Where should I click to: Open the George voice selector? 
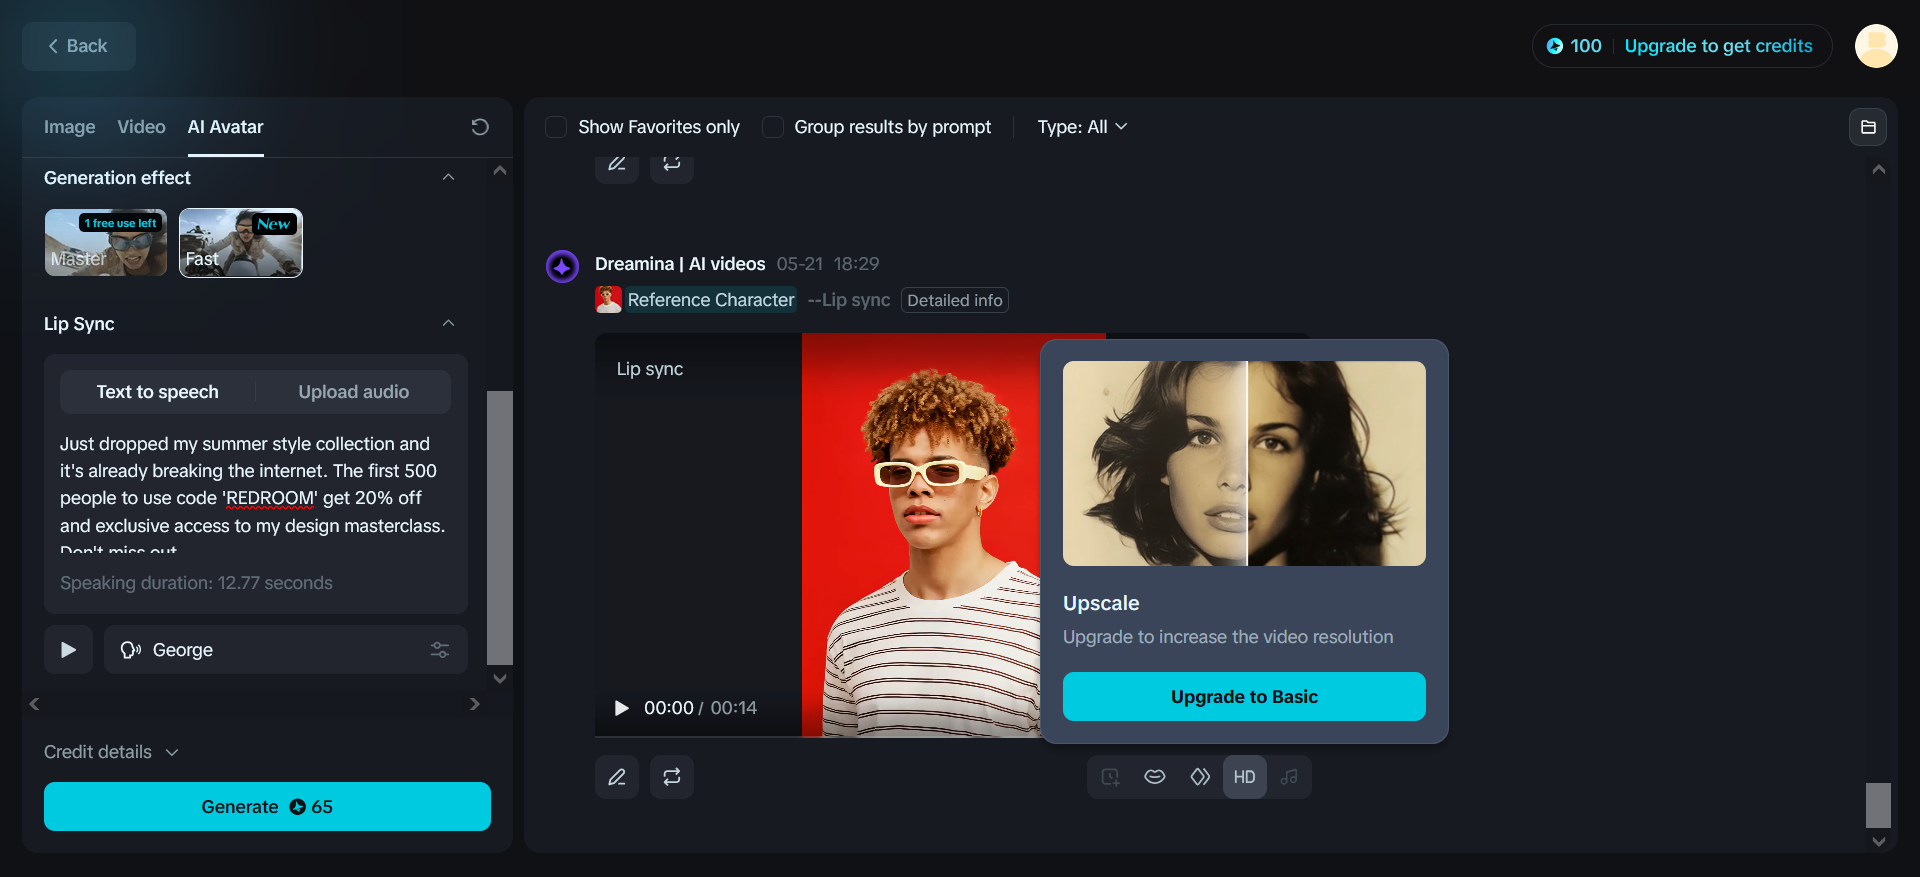(286, 650)
